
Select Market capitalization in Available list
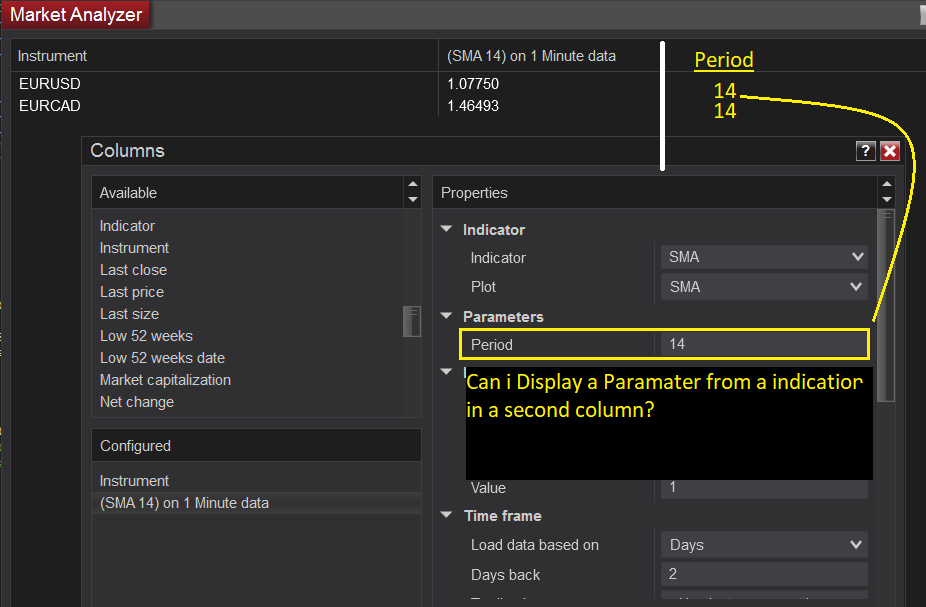165,380
